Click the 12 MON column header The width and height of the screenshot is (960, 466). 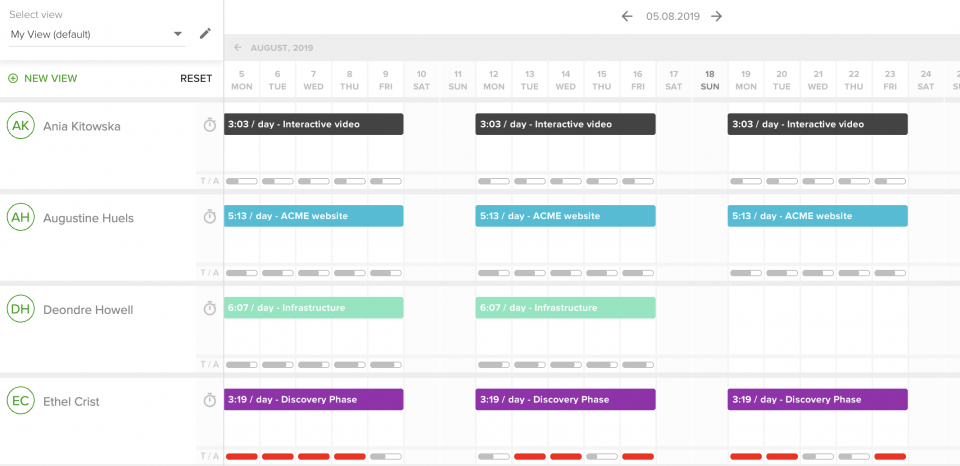[493, 80]
